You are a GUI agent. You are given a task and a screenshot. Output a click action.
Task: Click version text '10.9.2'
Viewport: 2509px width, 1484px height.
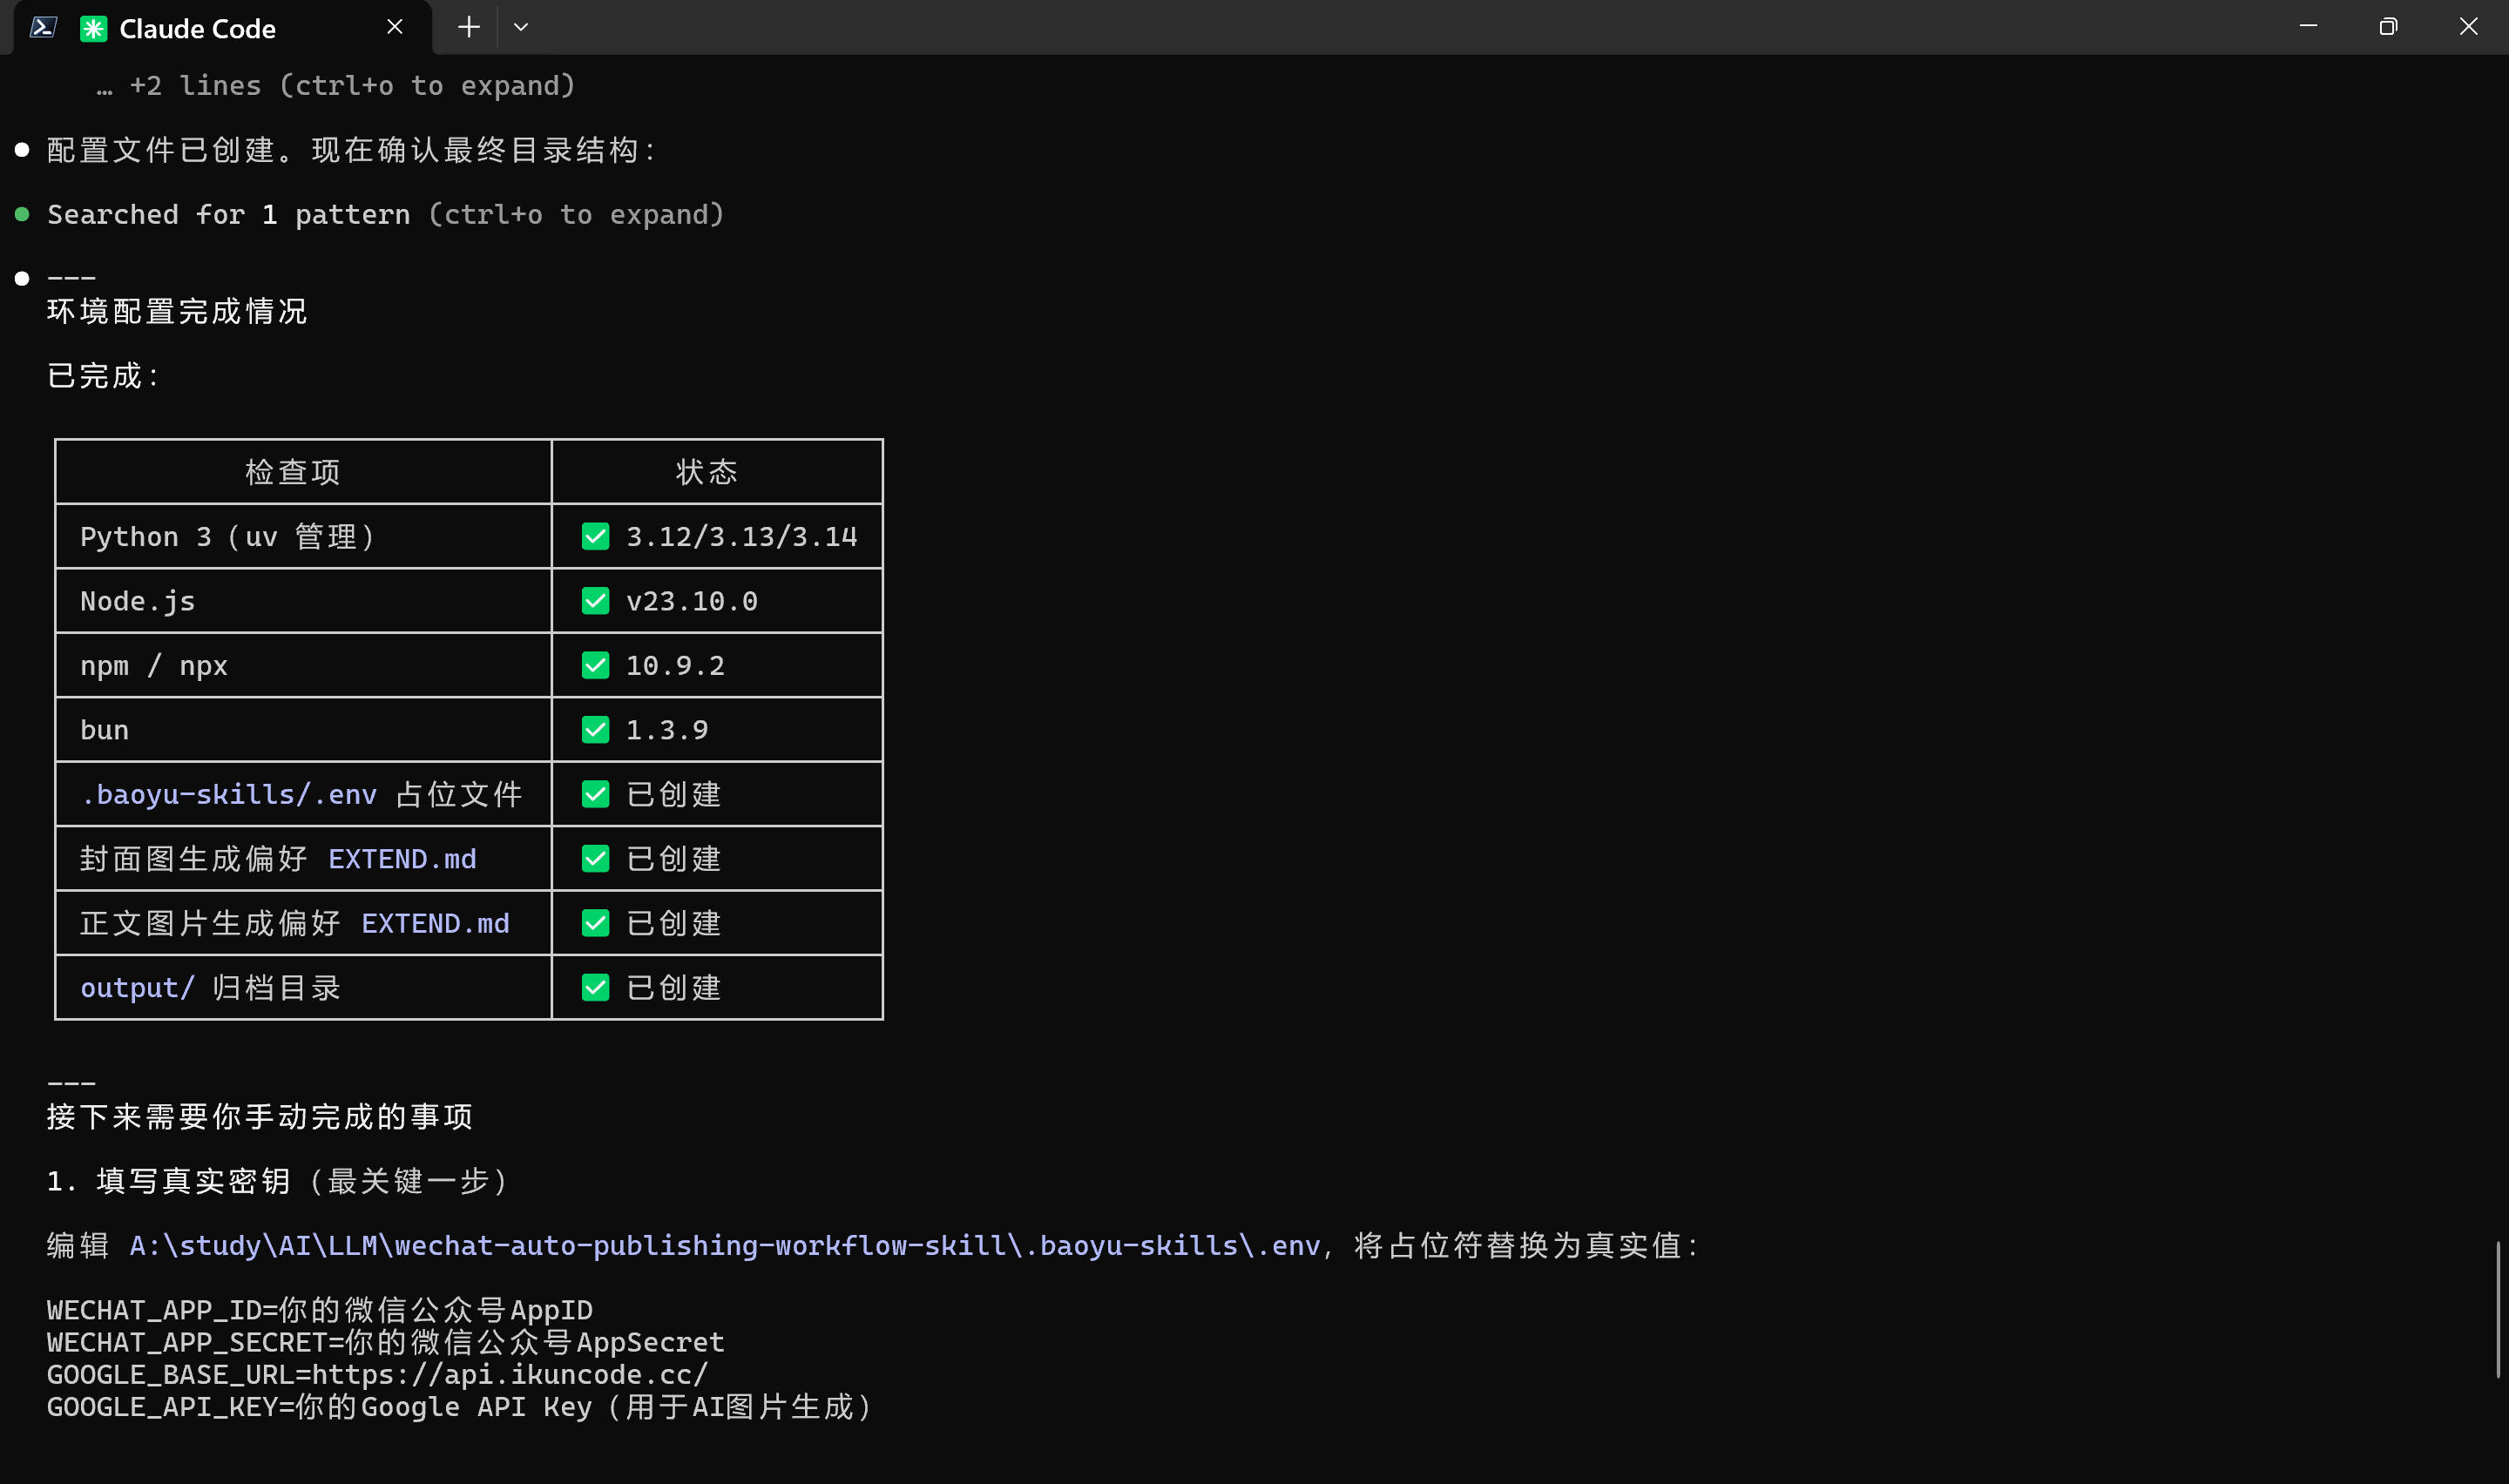pos(676,666)
